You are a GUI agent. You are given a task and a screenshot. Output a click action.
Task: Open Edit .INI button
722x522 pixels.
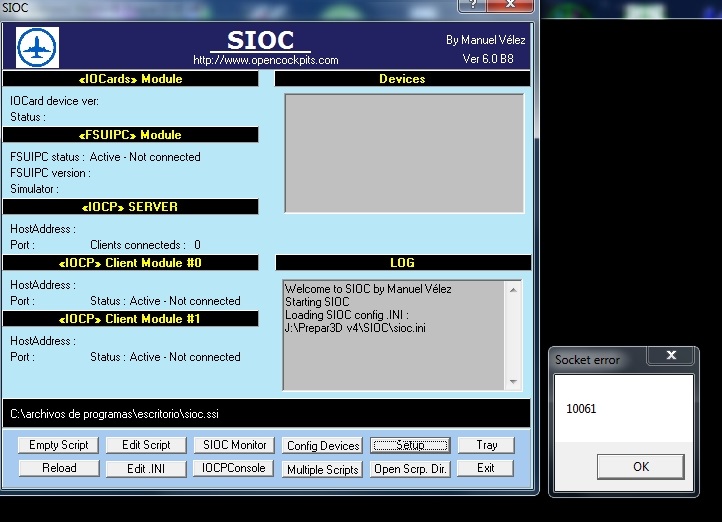click(x=146, y=469)
